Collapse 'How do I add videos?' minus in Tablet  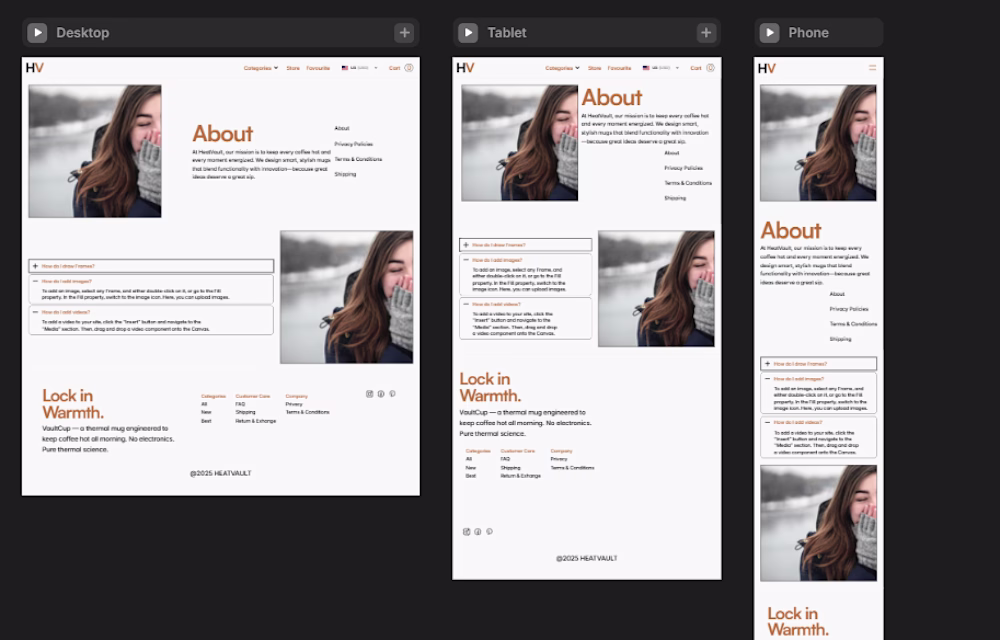click(466, 304)
